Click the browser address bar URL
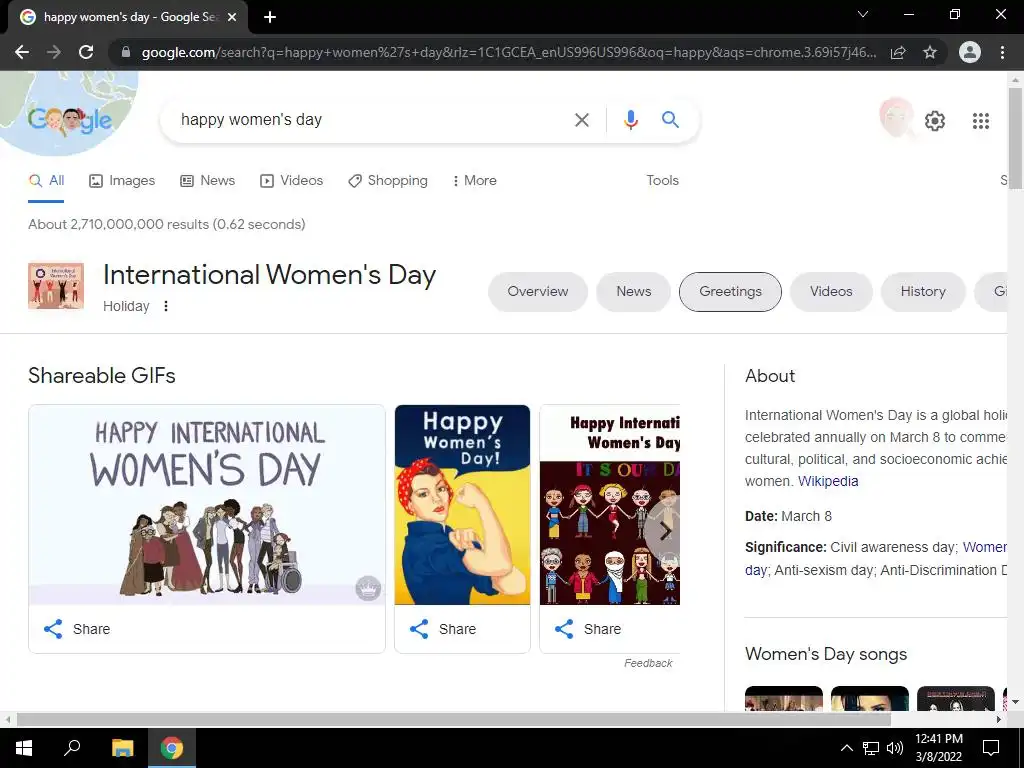The image size is (1024, 768). [508, 52]
